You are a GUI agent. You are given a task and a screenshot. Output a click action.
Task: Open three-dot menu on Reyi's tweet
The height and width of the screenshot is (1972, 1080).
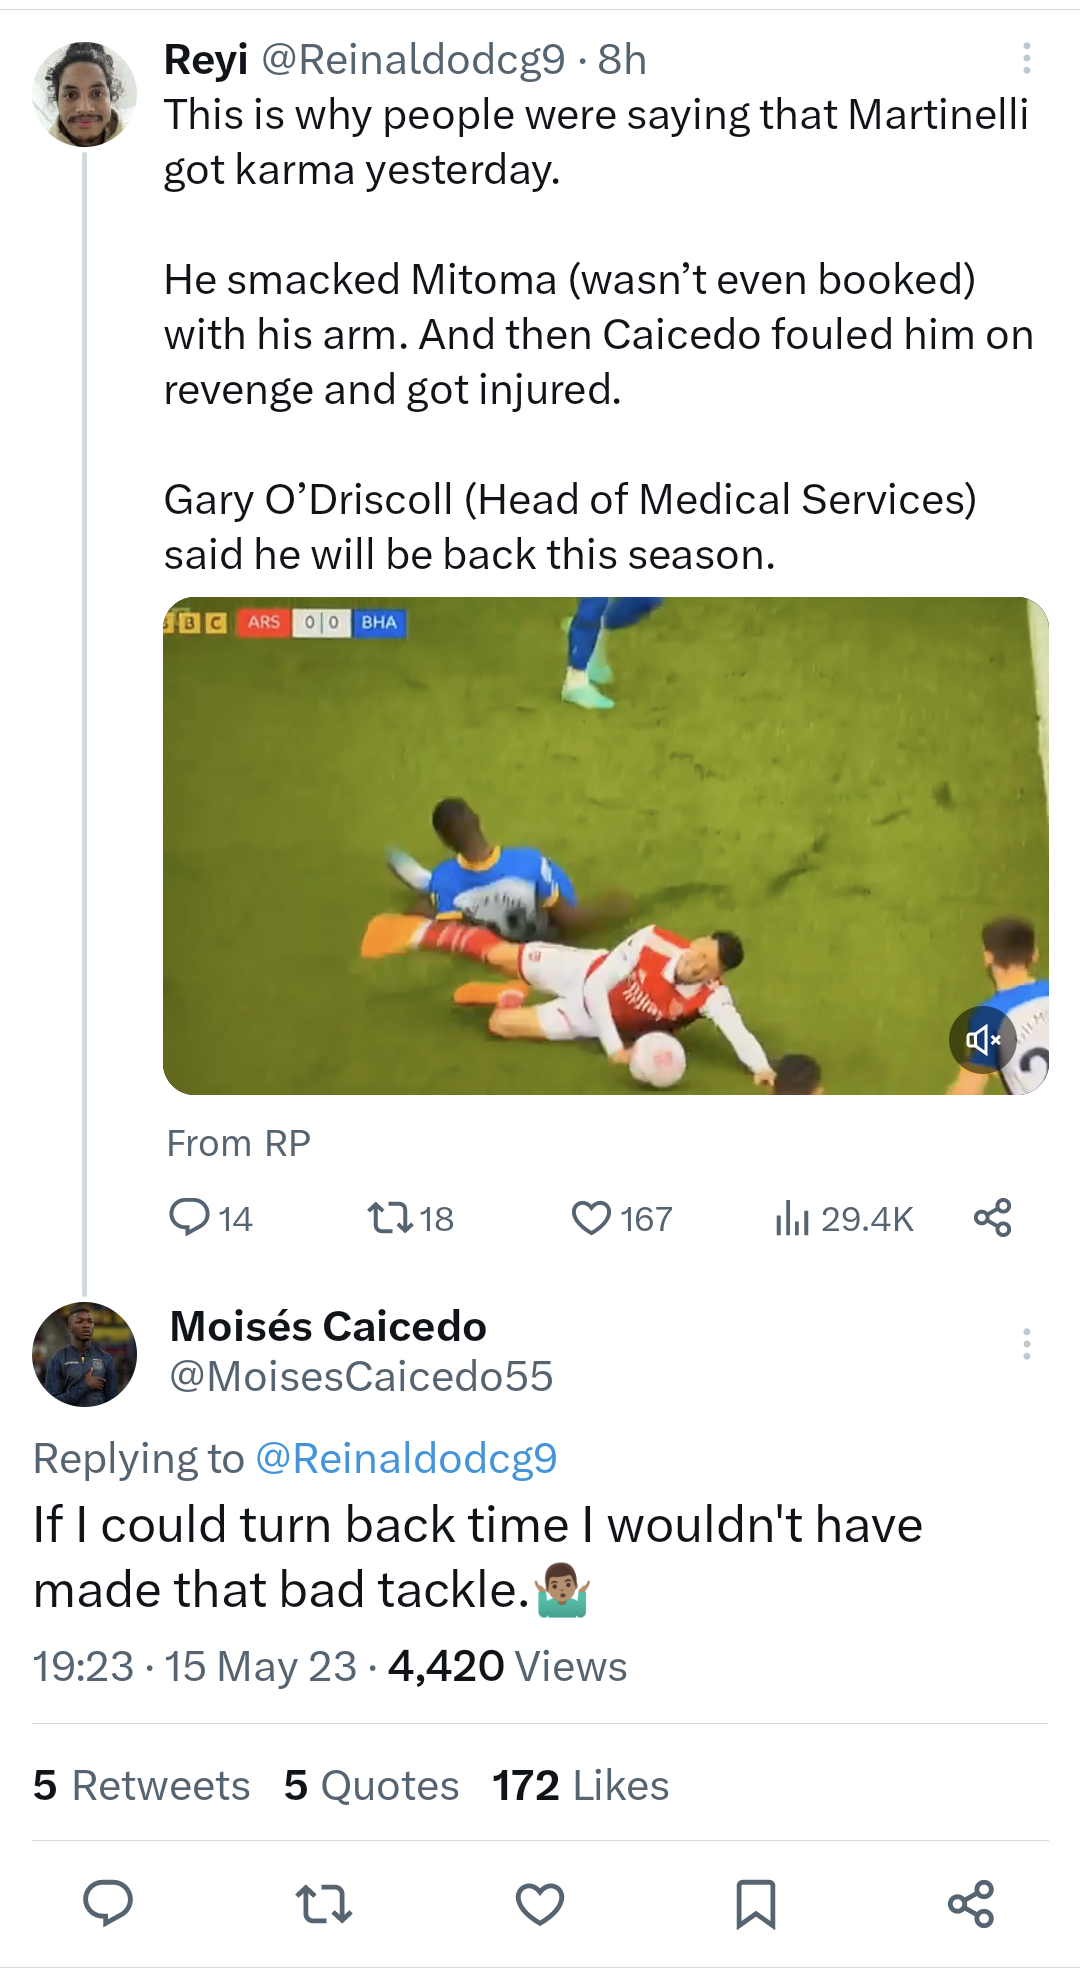click(1026, 59)
